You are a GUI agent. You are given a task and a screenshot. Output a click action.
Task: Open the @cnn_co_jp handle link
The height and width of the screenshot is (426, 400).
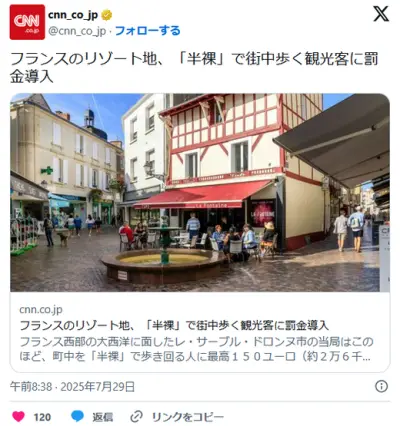pyautogui.click(x=77, y=31)
